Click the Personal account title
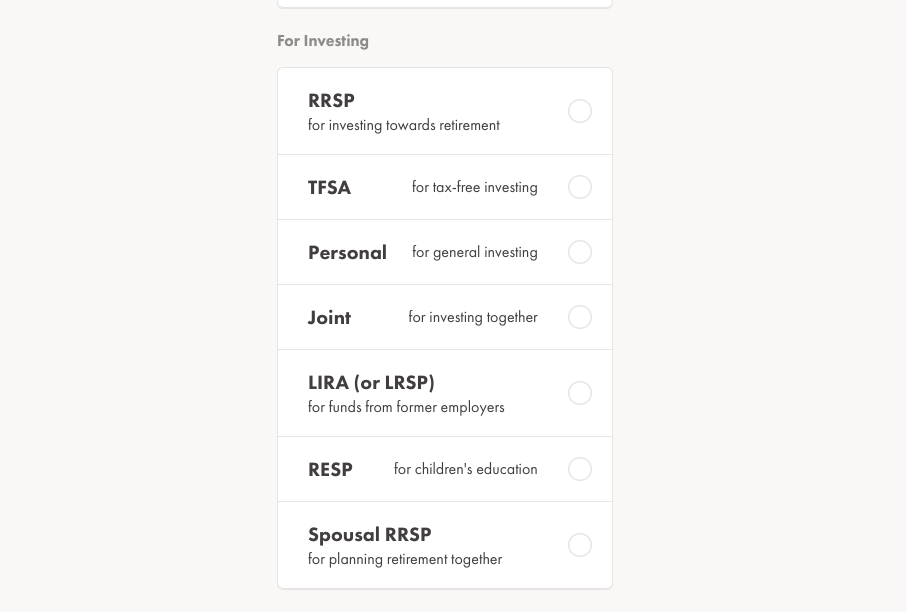Screen dimensions: 907x612 click(347, 253)
